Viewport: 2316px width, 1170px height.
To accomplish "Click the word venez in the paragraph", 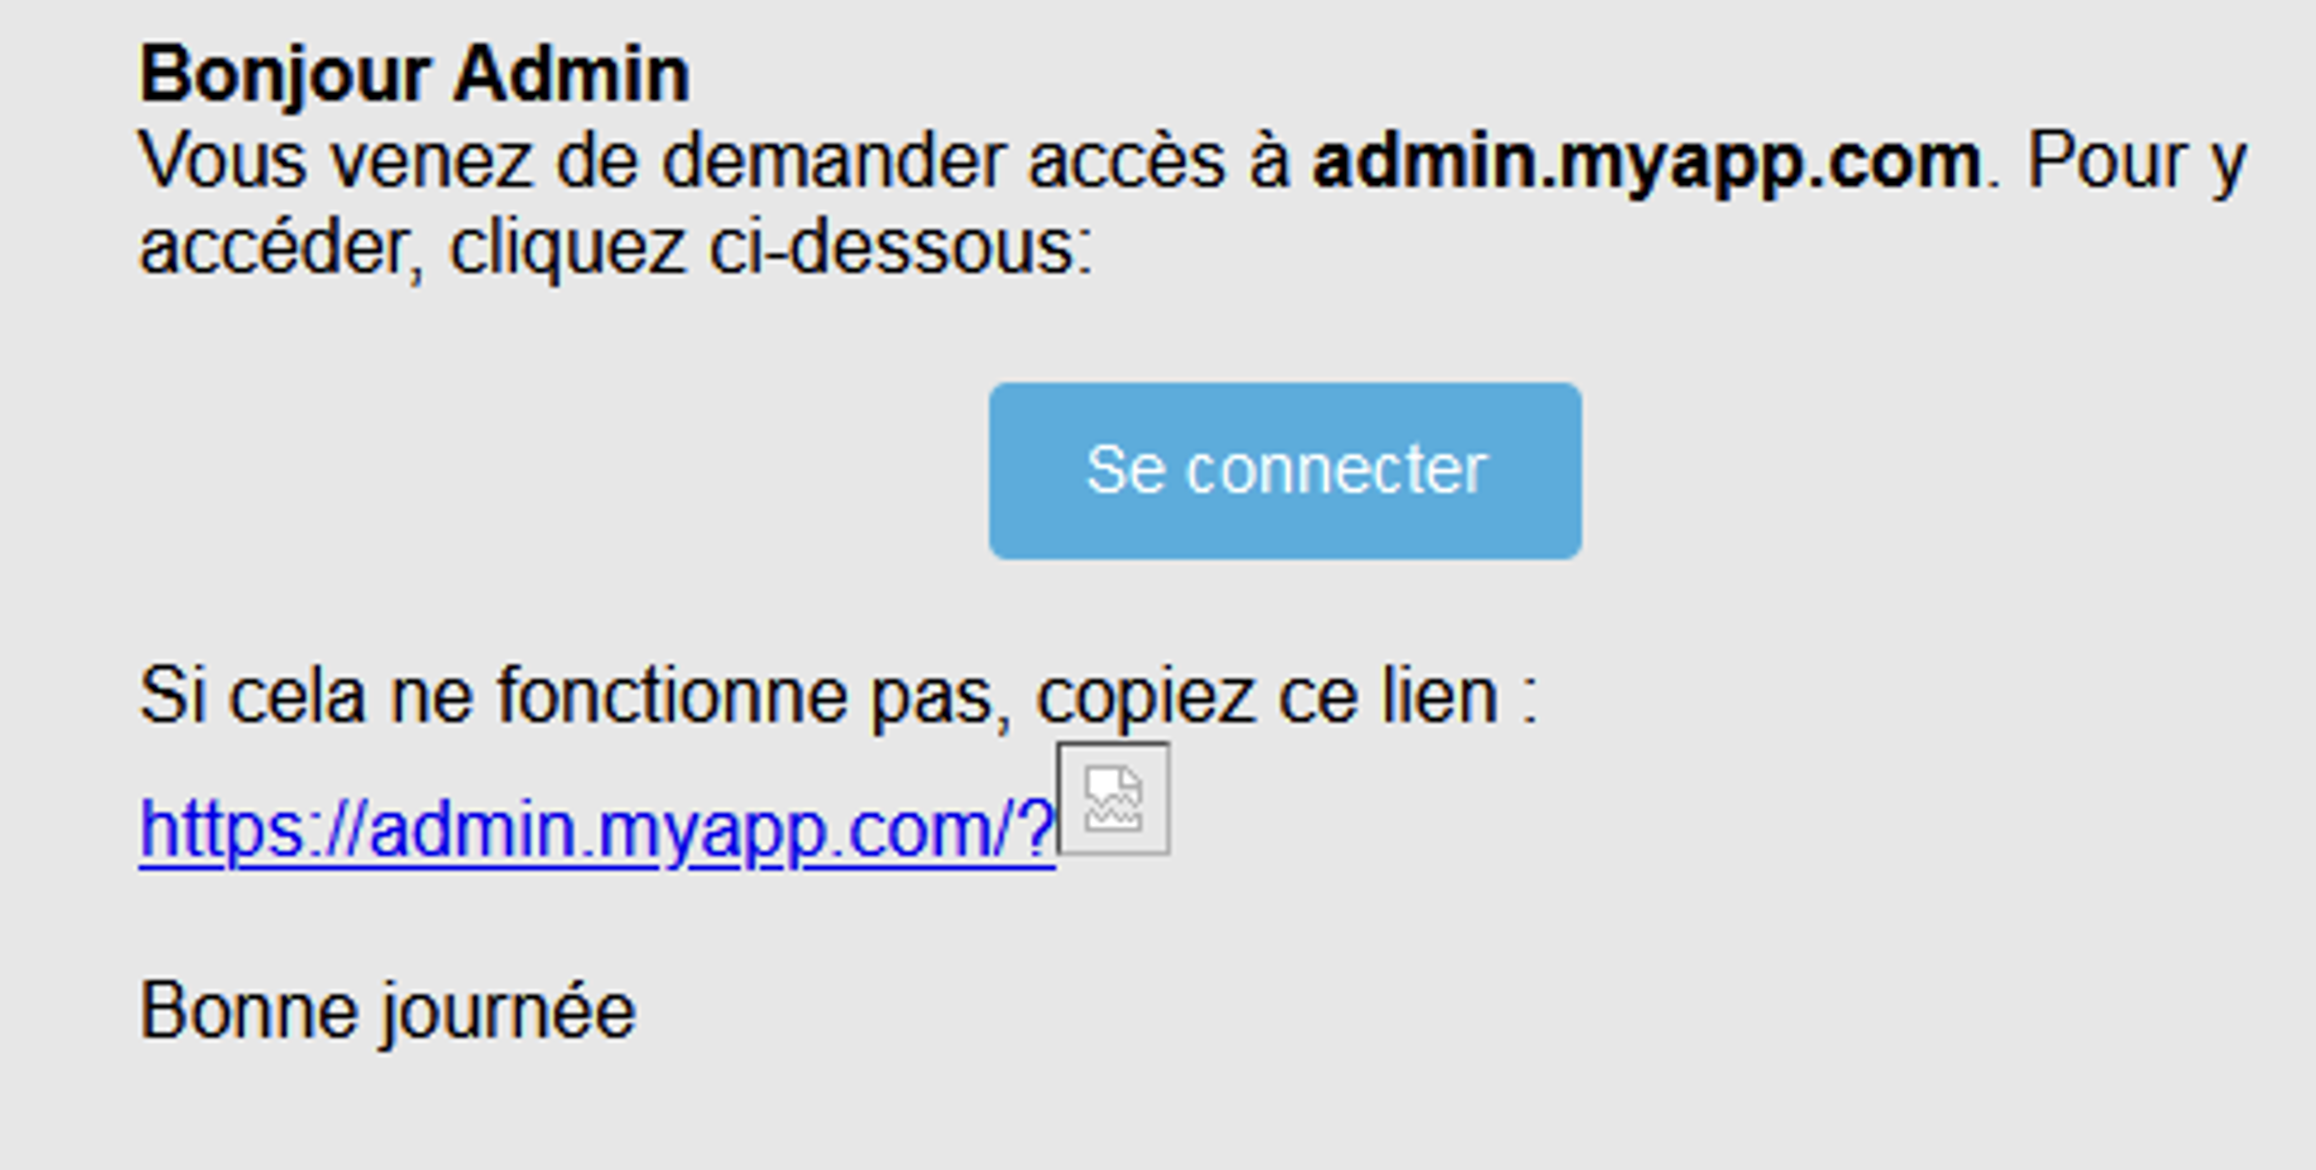I will pyautogui.click(x=431, y=161).
